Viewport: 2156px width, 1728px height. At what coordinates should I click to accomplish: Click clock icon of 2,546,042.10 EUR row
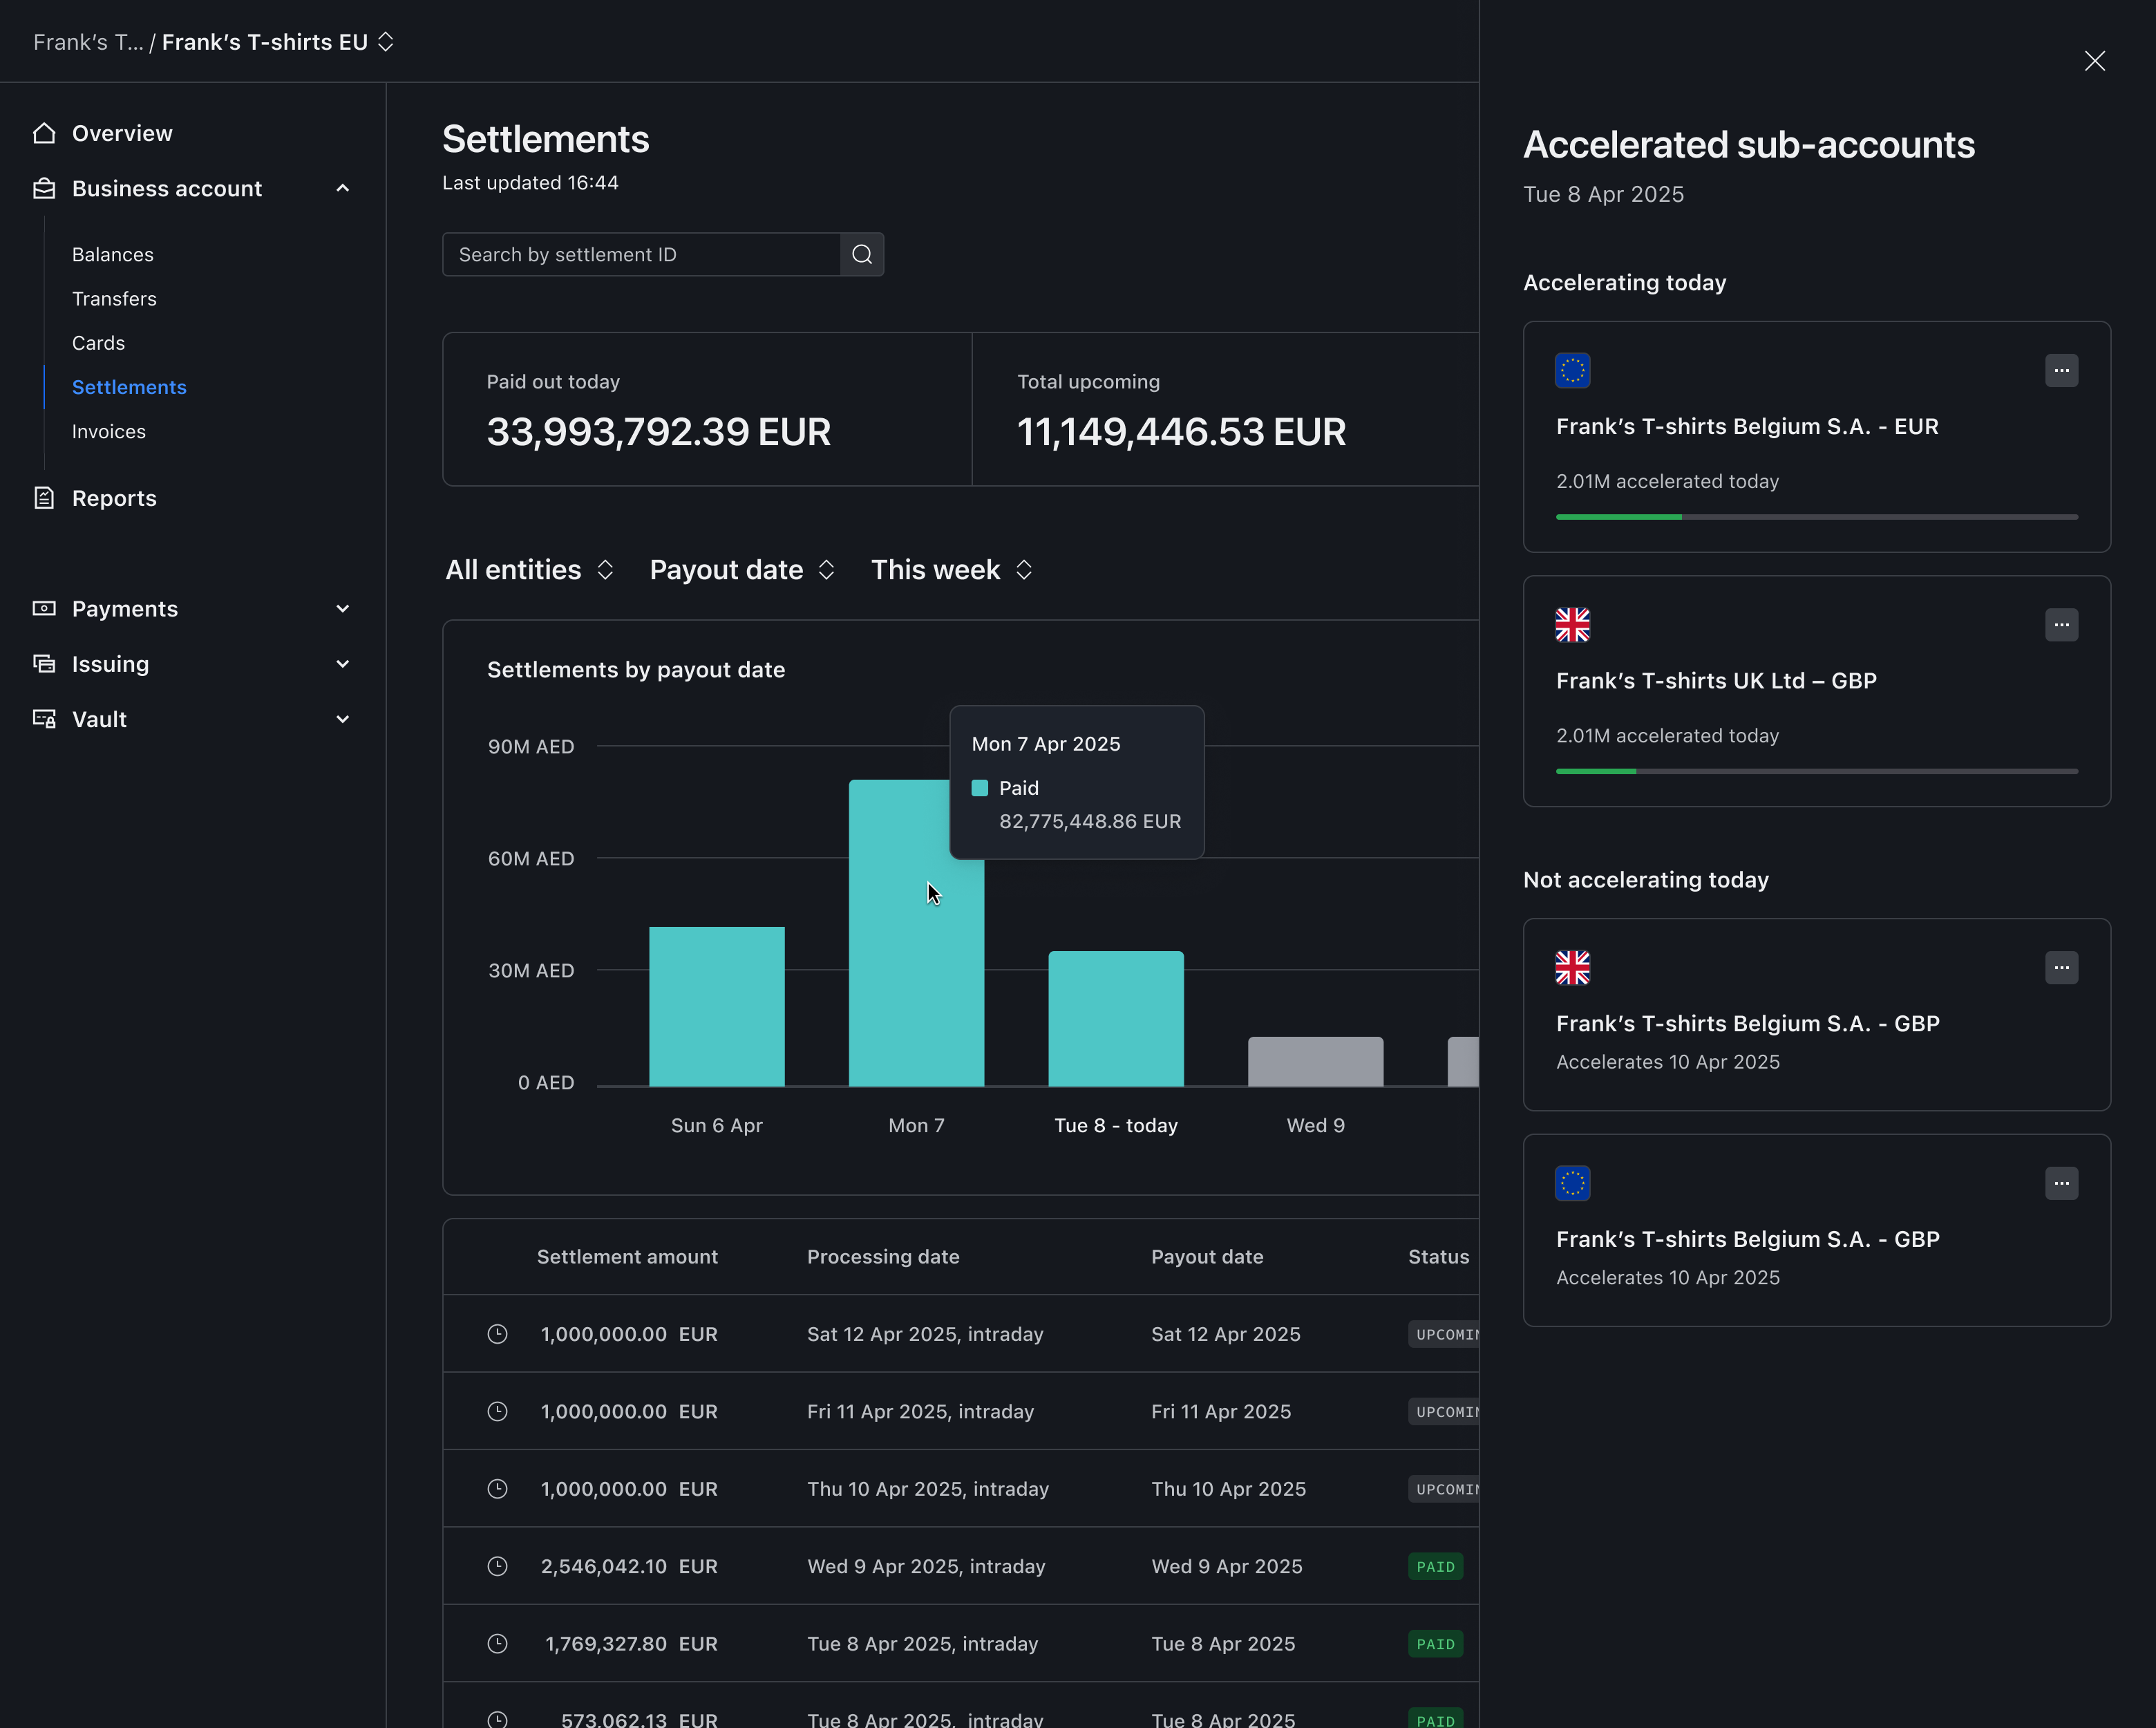(497, 1566)
